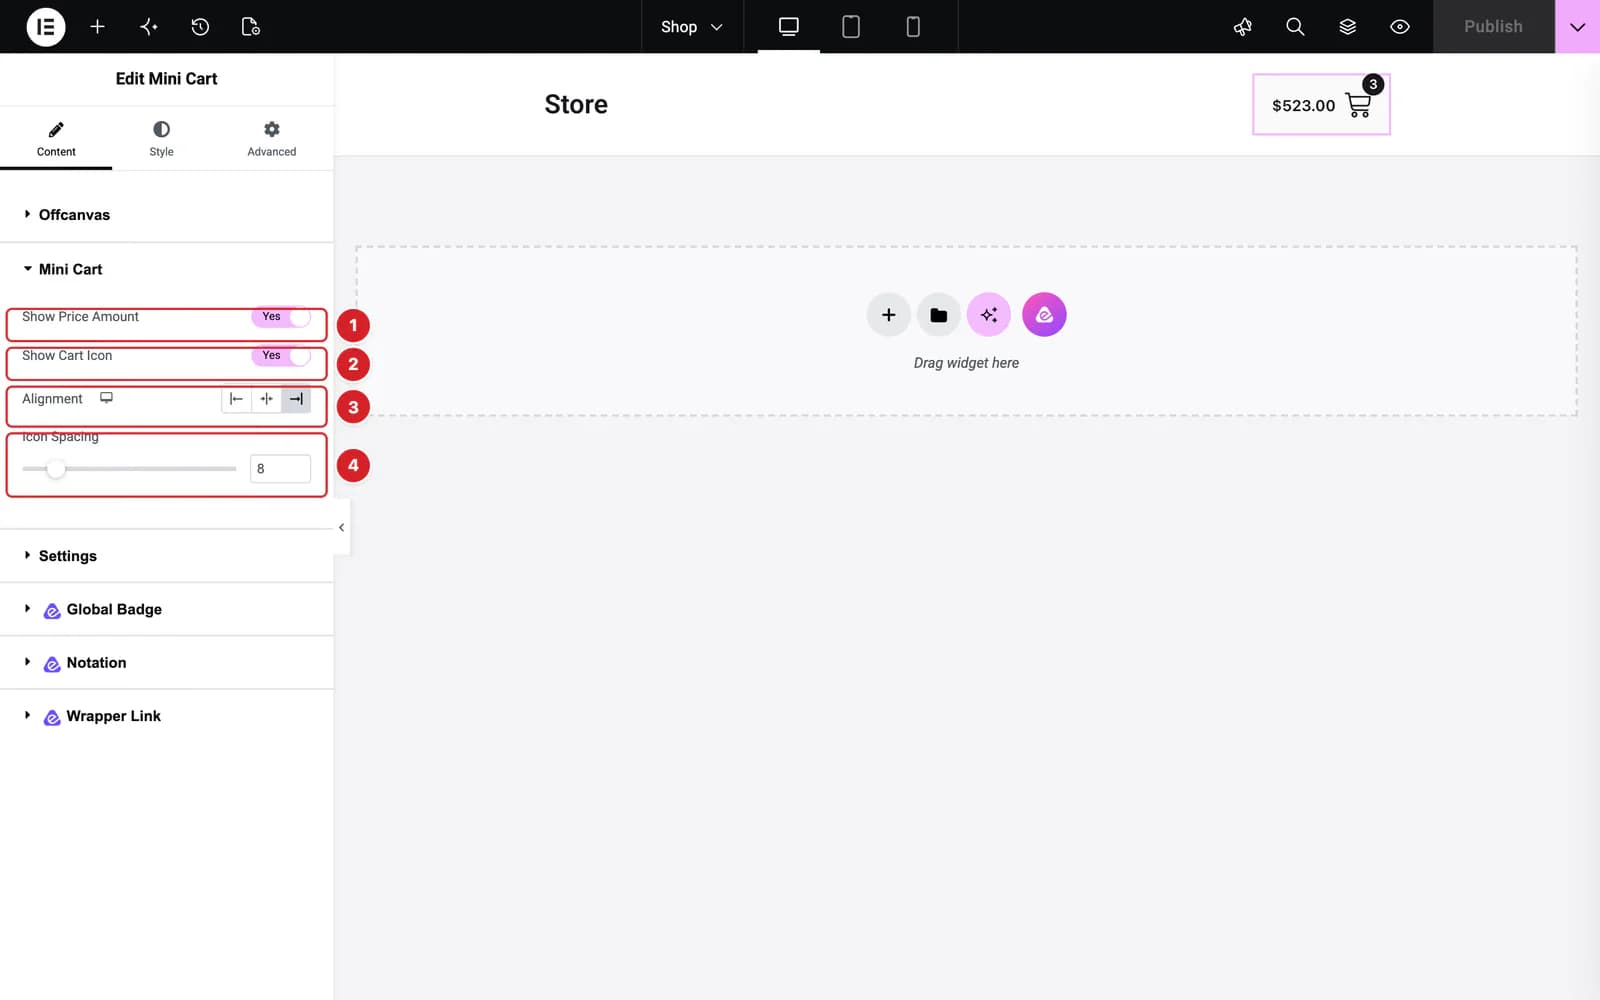Expand the Wrapper Link section
Screen dimensions: 1600x1000
(166, 716)
